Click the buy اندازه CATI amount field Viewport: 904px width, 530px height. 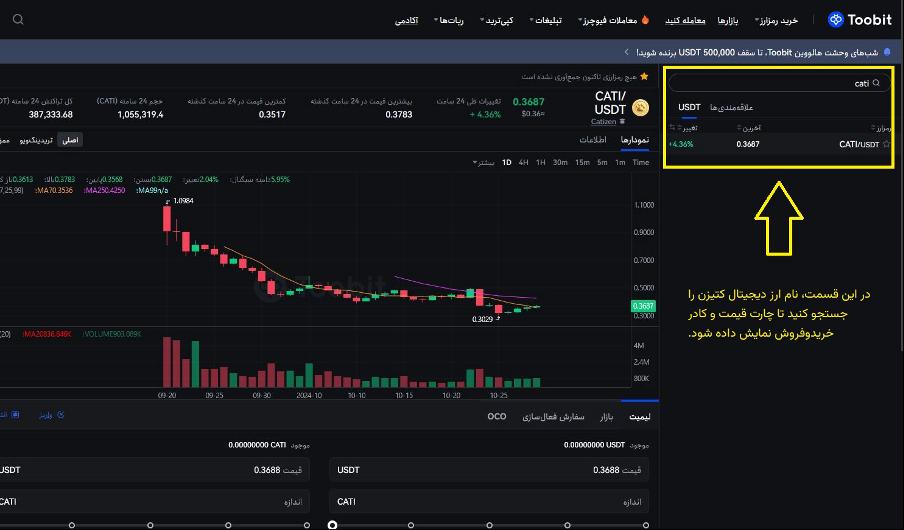coord(489,502)
